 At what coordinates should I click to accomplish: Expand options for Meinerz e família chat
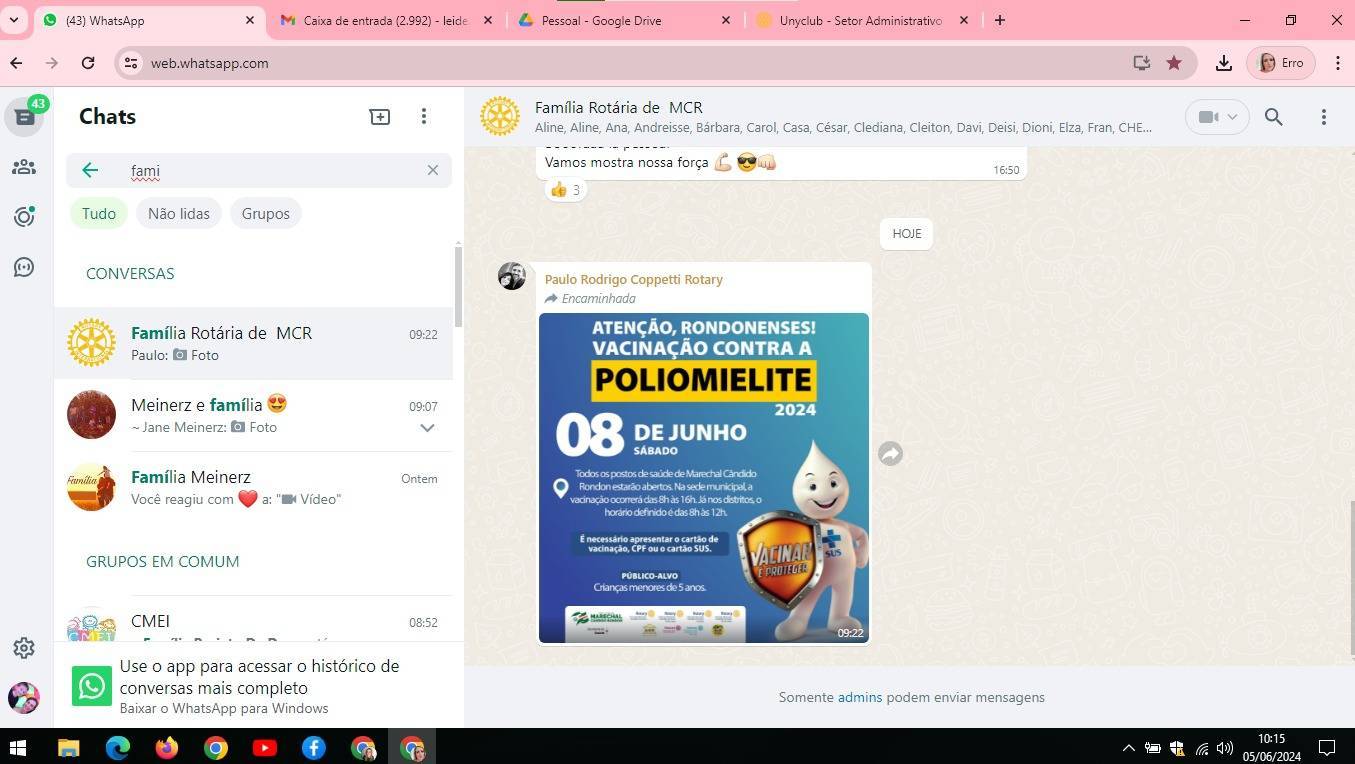point(427,428)
